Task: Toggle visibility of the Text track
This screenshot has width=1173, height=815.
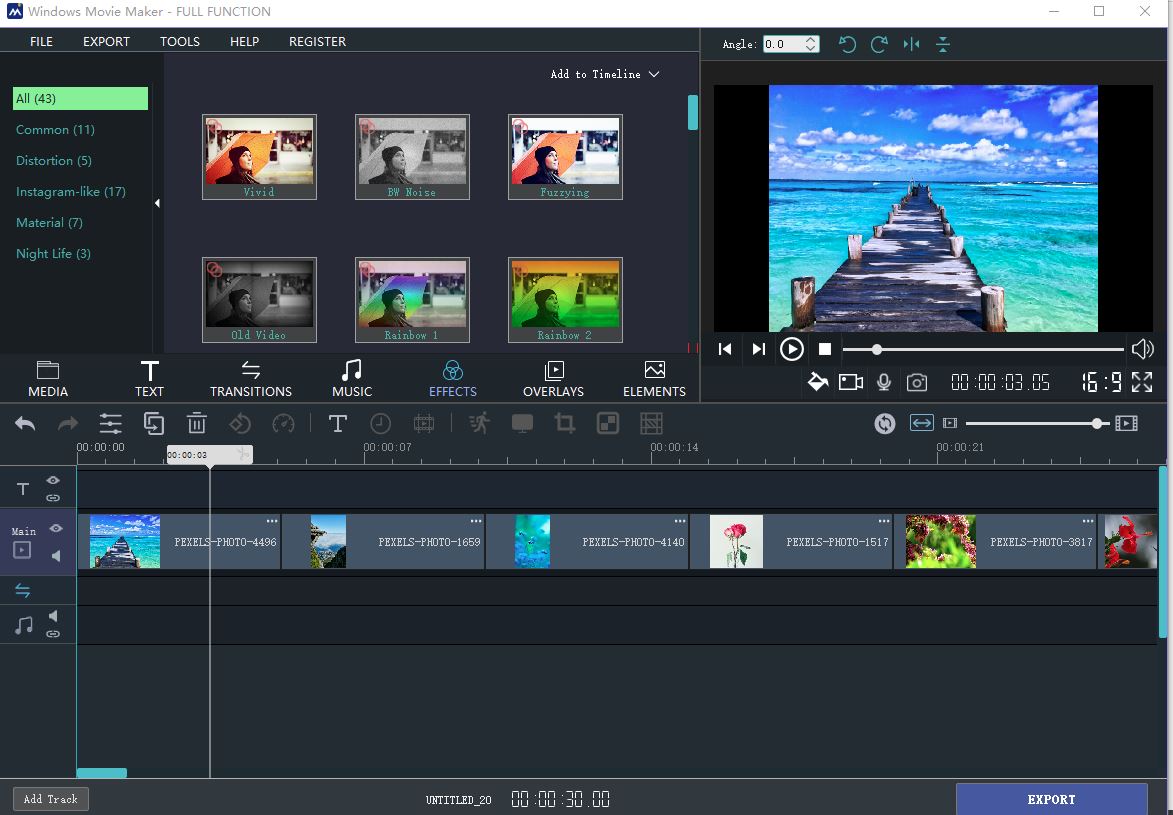Action: coord(54,481)
